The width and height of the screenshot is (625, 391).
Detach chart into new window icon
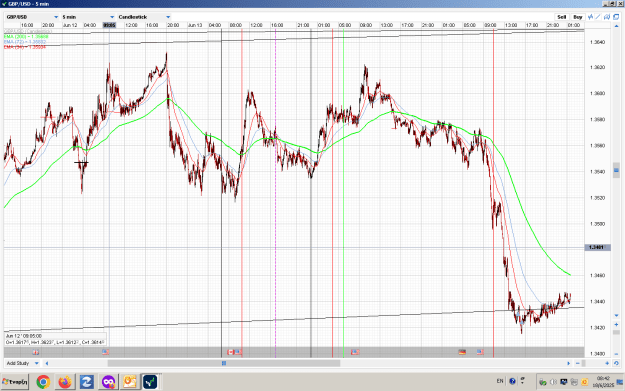(616, 17)
